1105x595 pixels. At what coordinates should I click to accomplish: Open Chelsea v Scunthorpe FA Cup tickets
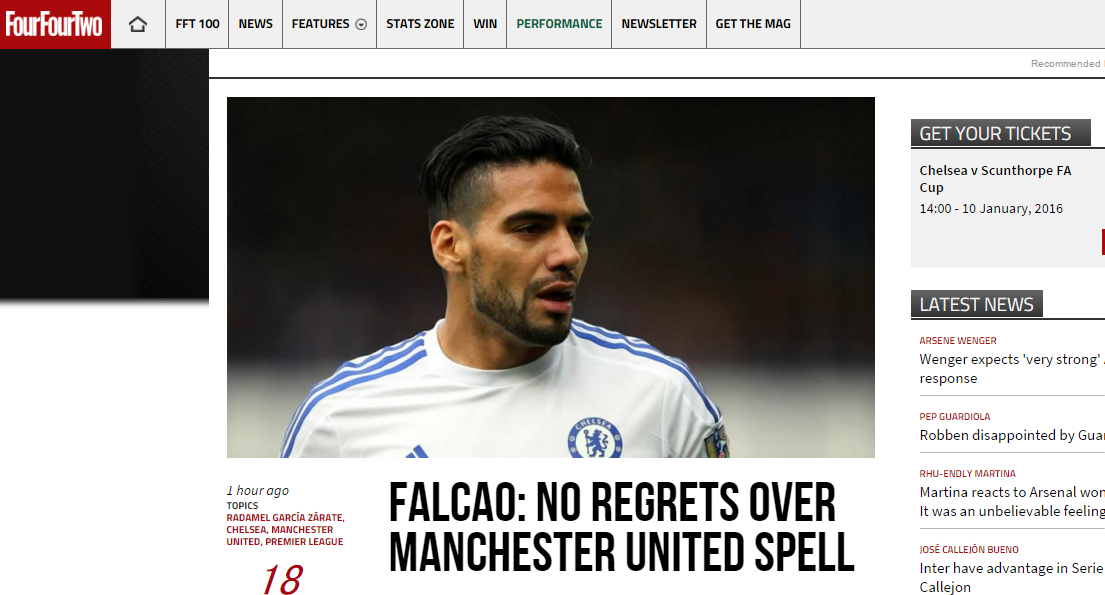[x=995, y=179]
